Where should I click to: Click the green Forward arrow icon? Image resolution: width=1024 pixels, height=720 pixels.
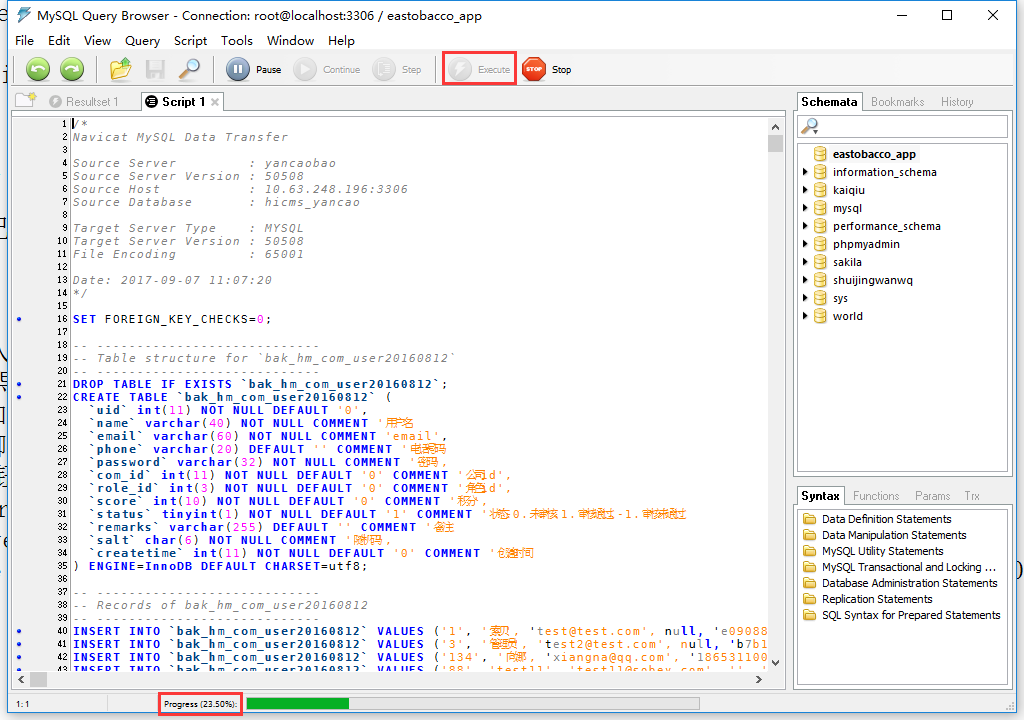pyautogui.click(x=71, y=69)
